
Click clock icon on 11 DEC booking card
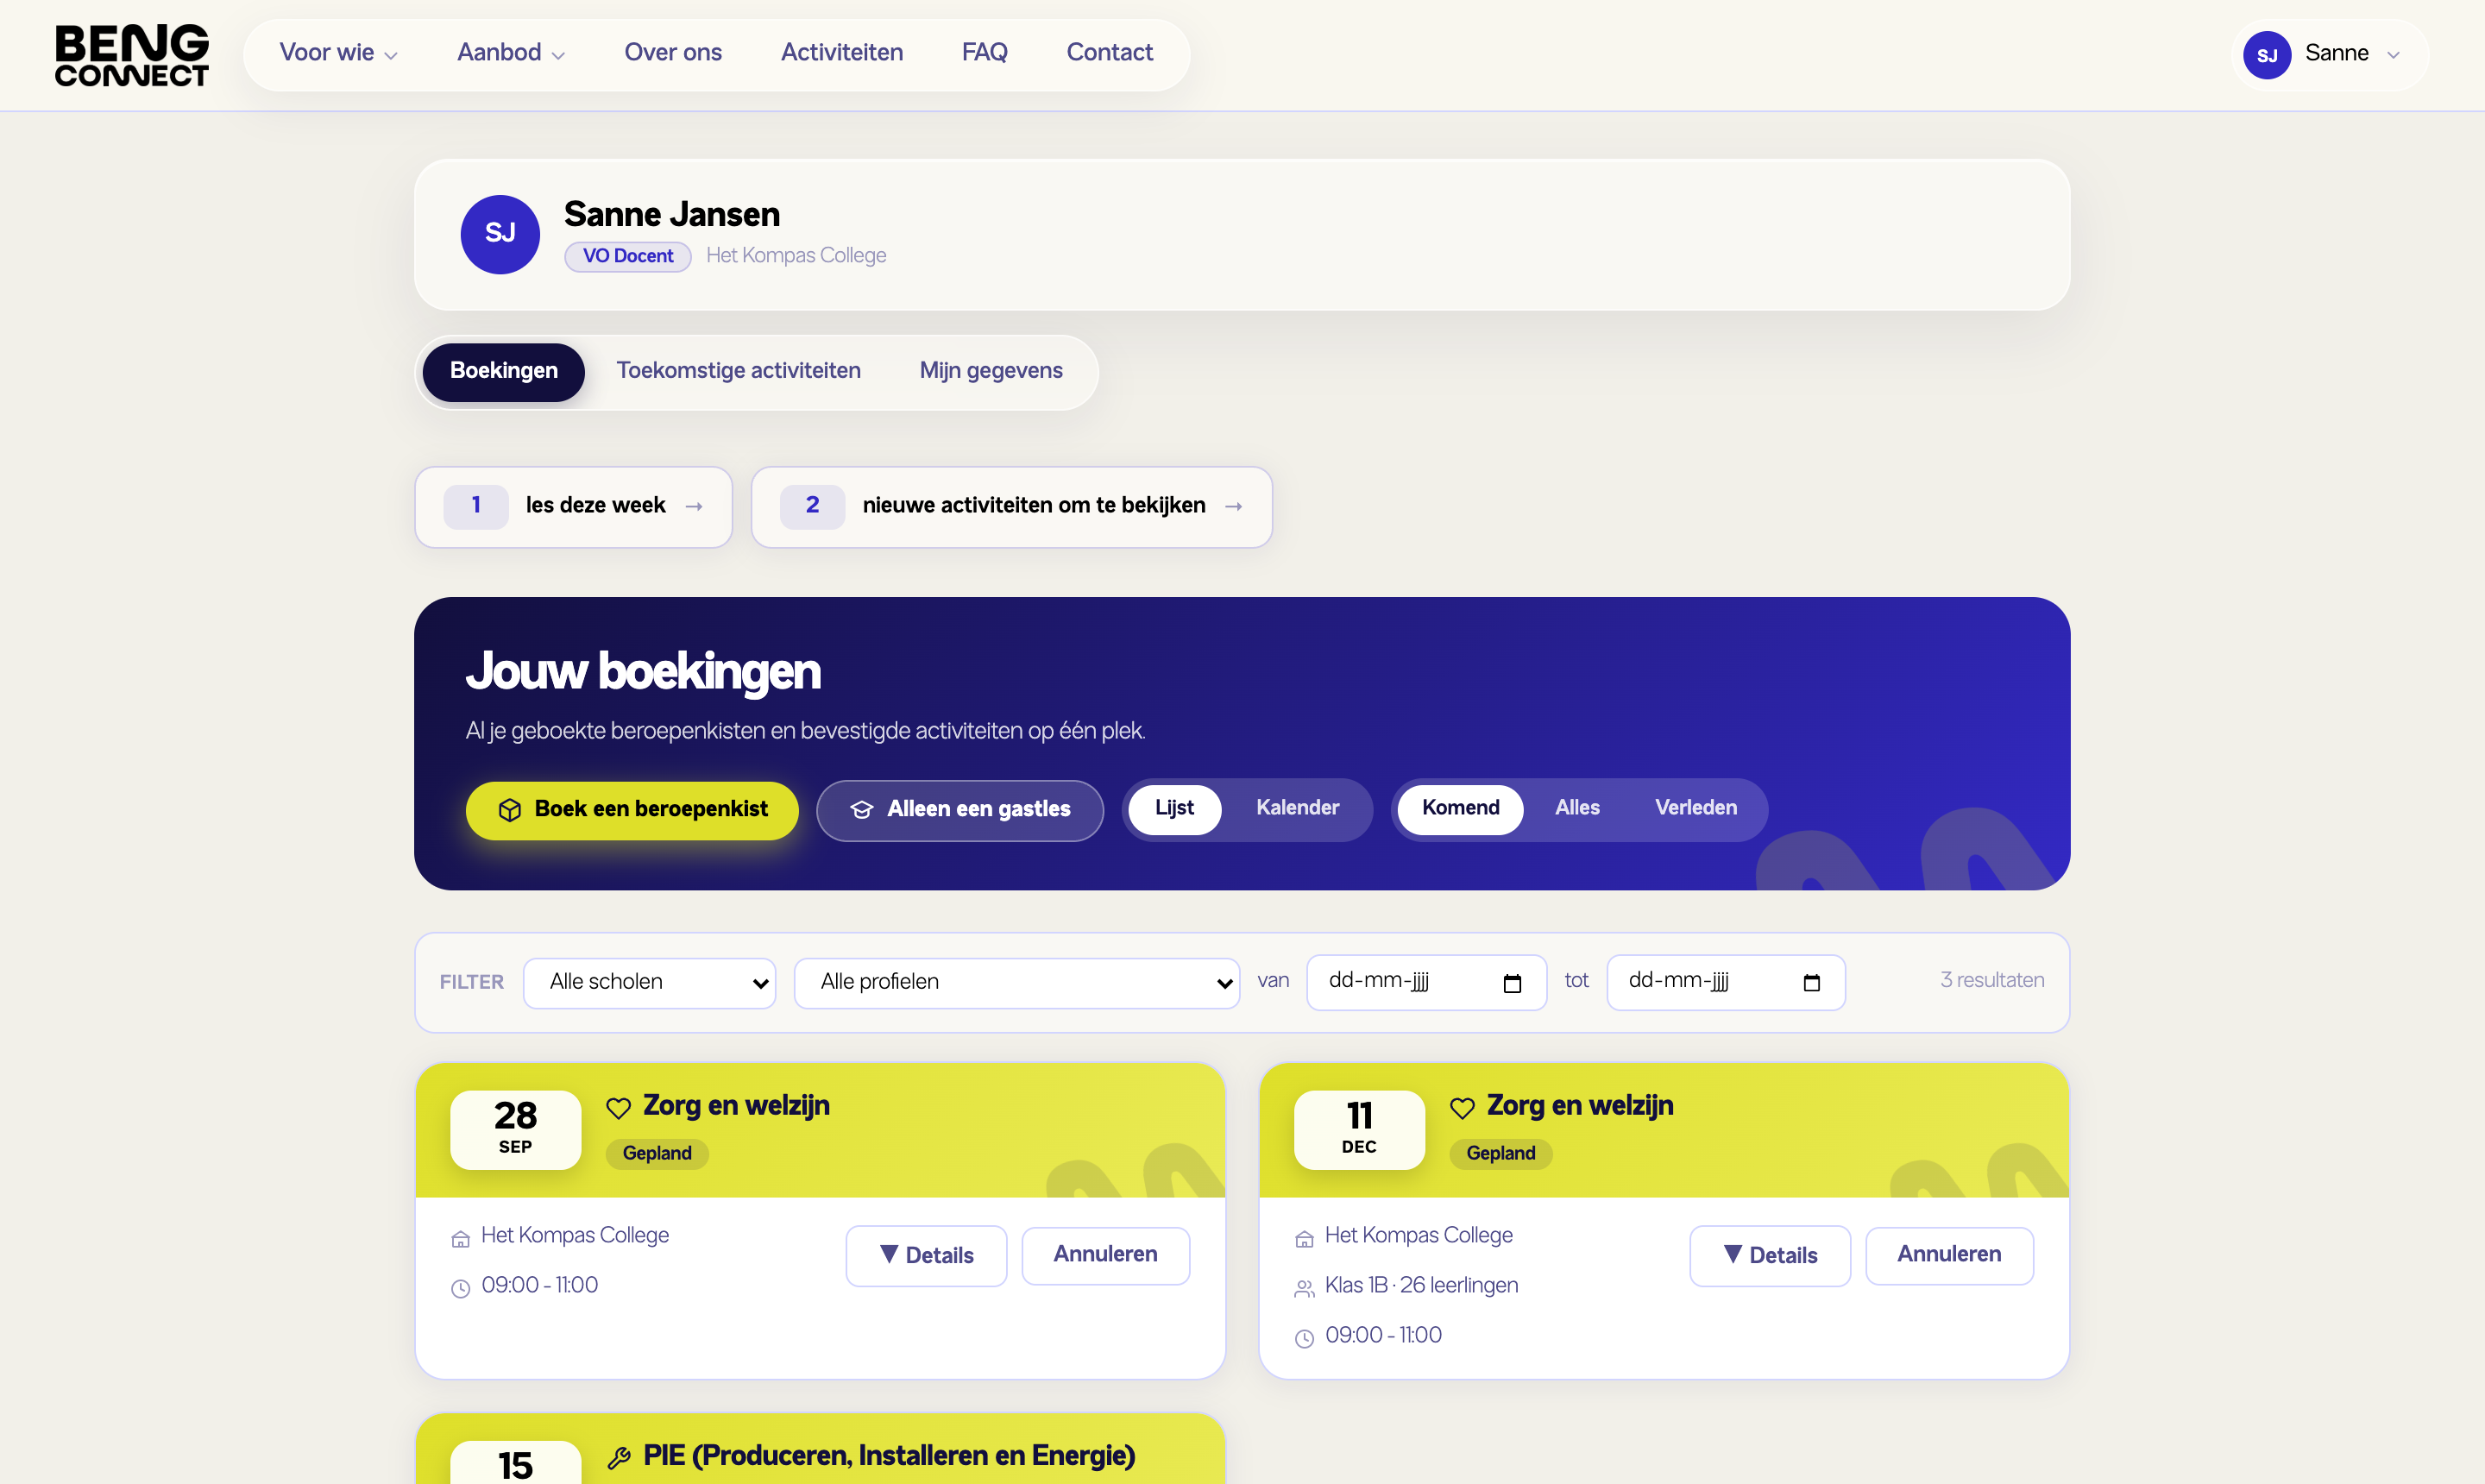click(x=1304, y=1338)
